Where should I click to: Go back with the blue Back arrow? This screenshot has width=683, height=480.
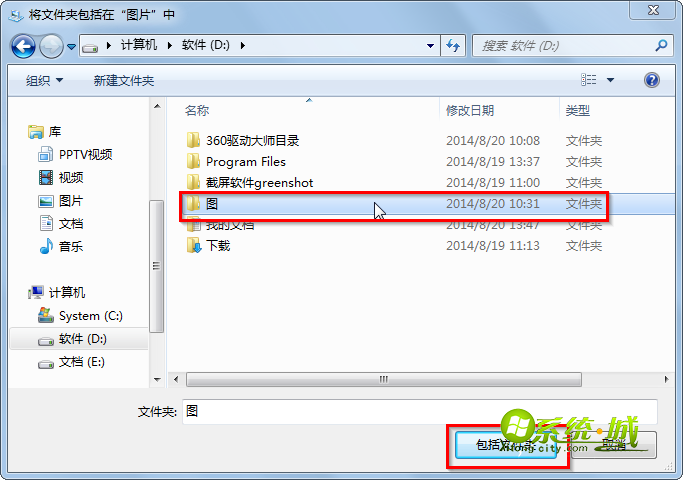(x=23, y=46)
